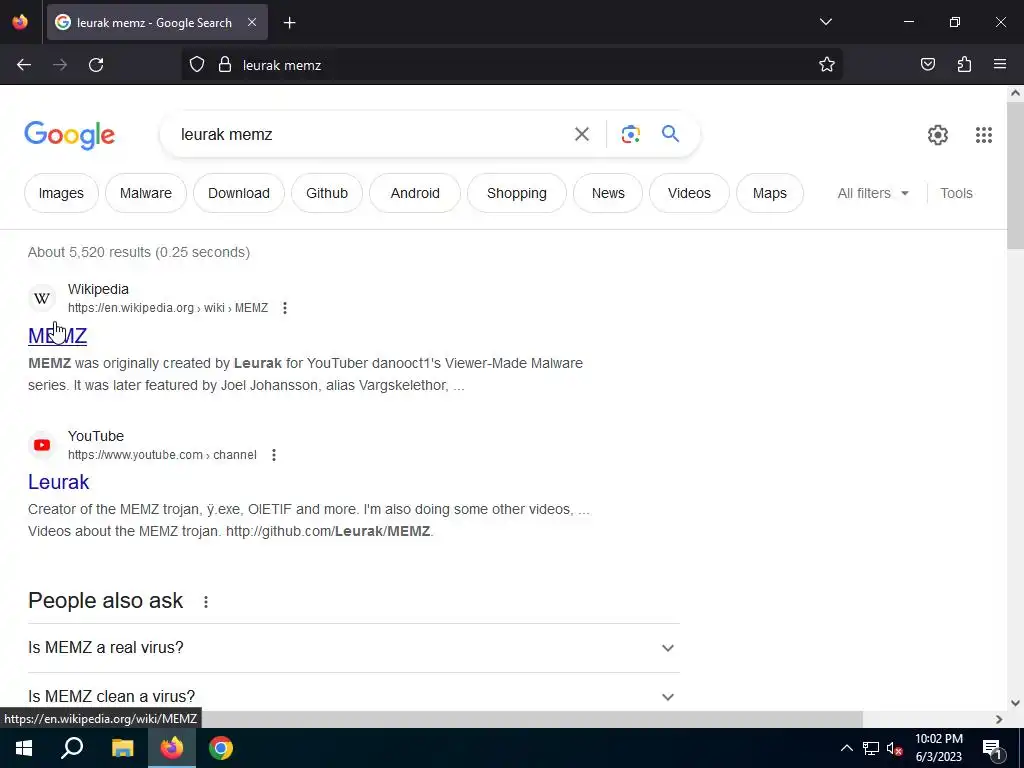Open the Leurak YouTube channel link

tap(58, 482)
